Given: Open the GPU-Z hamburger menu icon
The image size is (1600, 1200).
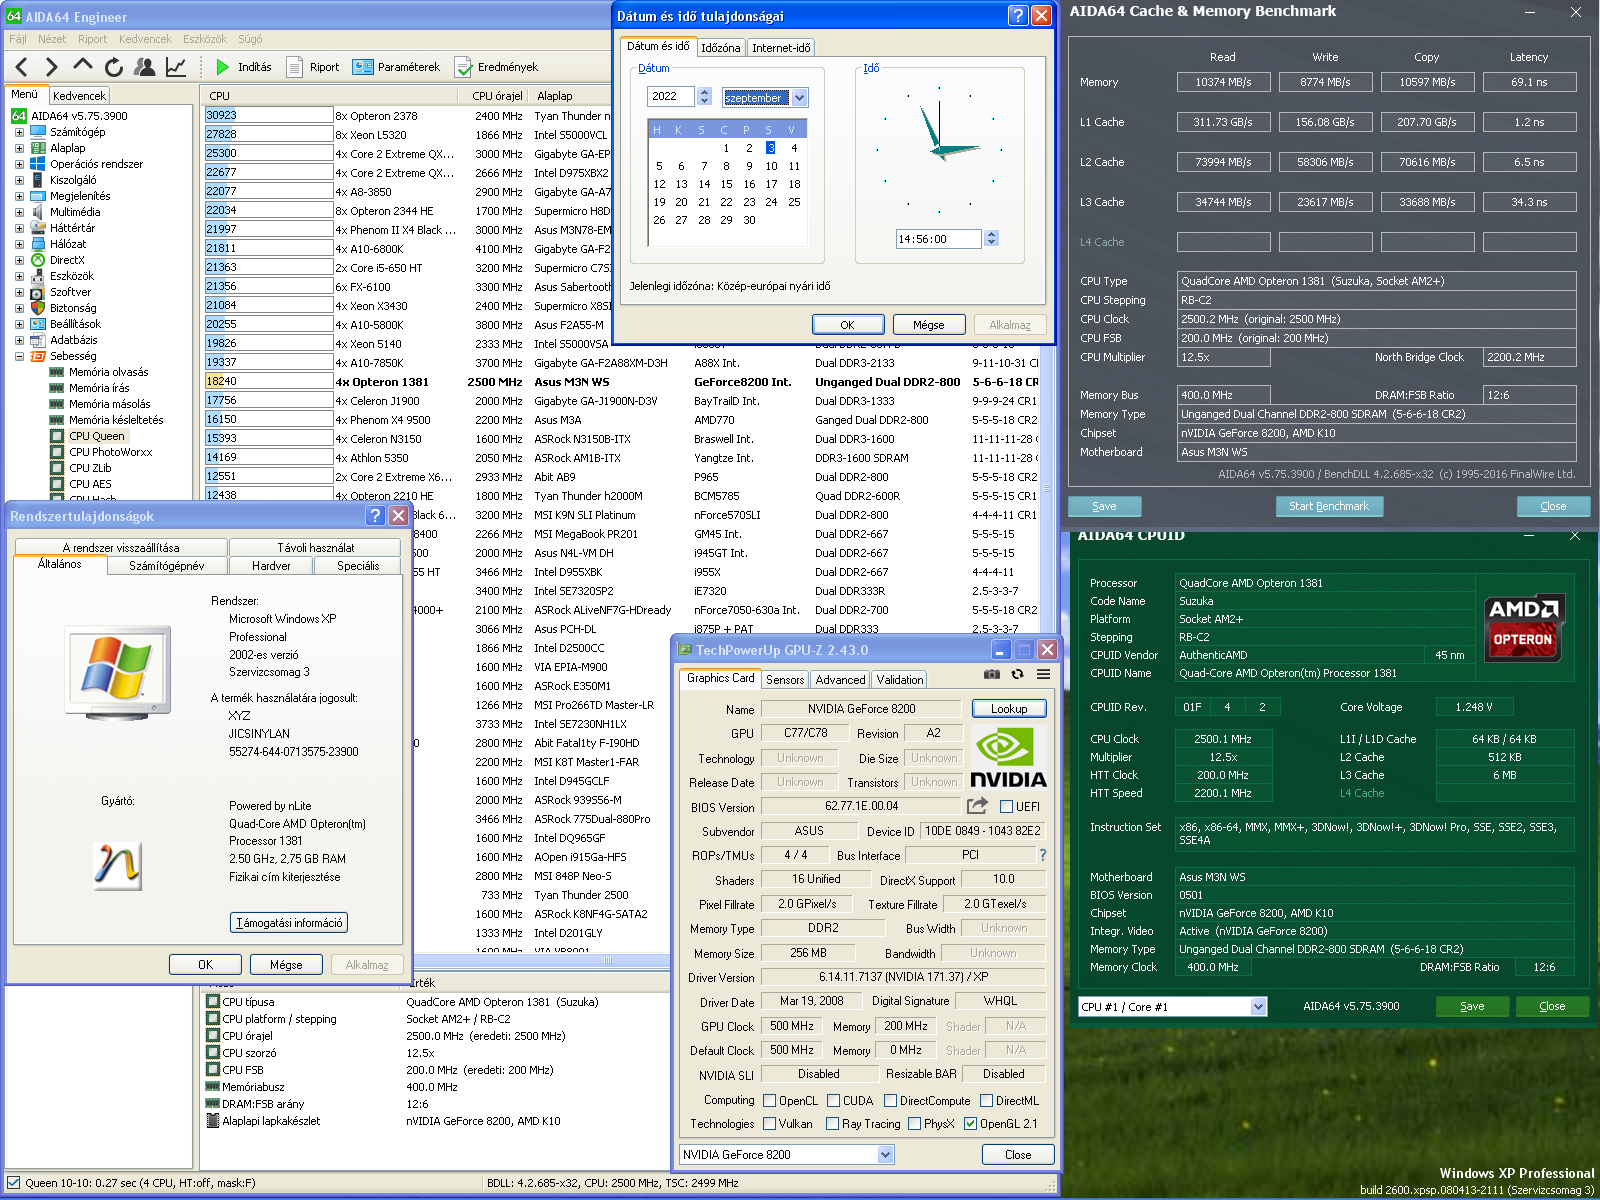Looking at the screenshot, I should pyautogui.click(x=1043, y=674).
